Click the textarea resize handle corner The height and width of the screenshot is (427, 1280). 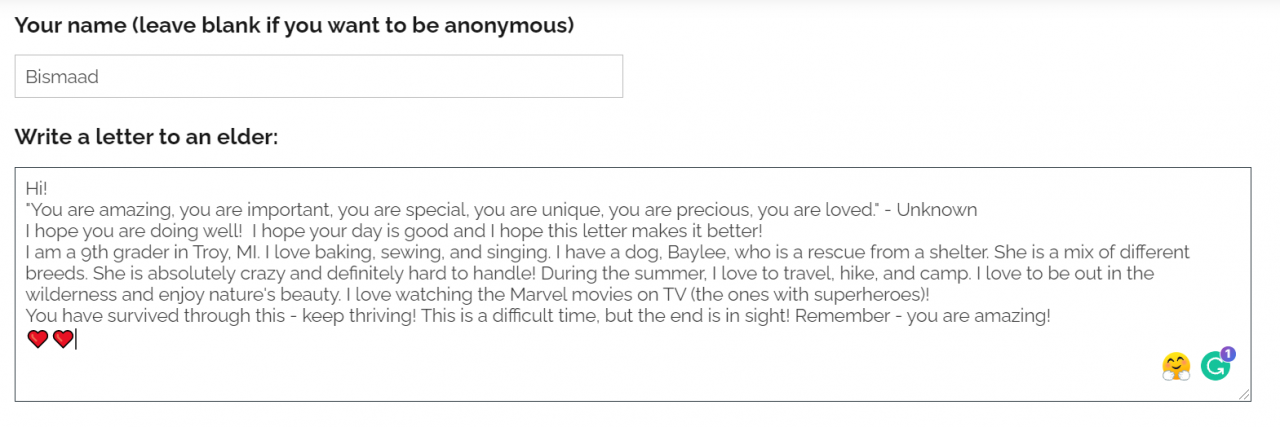1244,395
